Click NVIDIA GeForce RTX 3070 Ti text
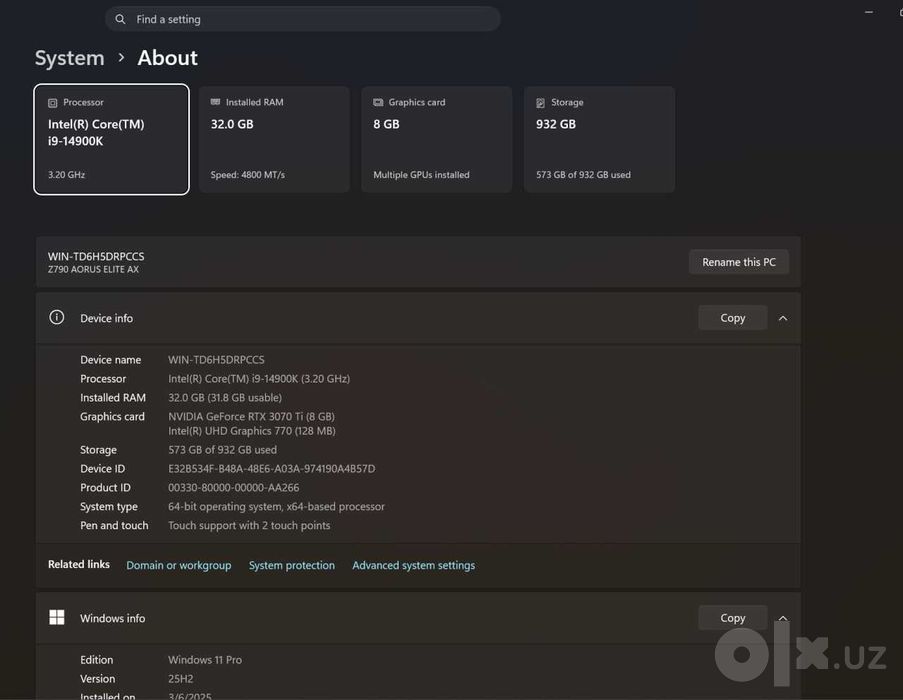Viewport: 903px width, 700px height. pyautogui.click(x=251, y=416)
